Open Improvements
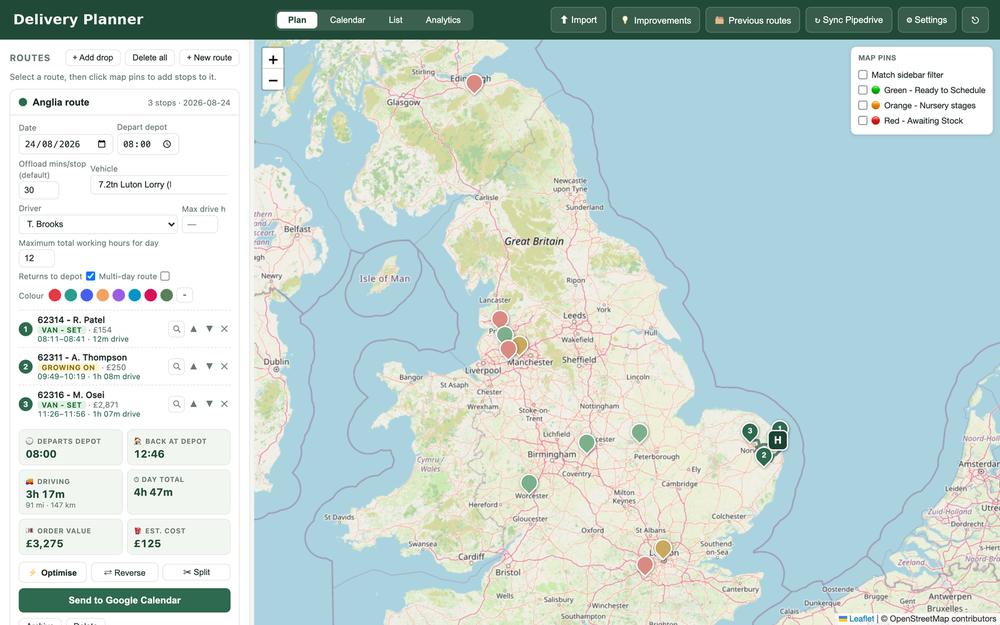1000x625 pixels. click(x=656, y=20)
